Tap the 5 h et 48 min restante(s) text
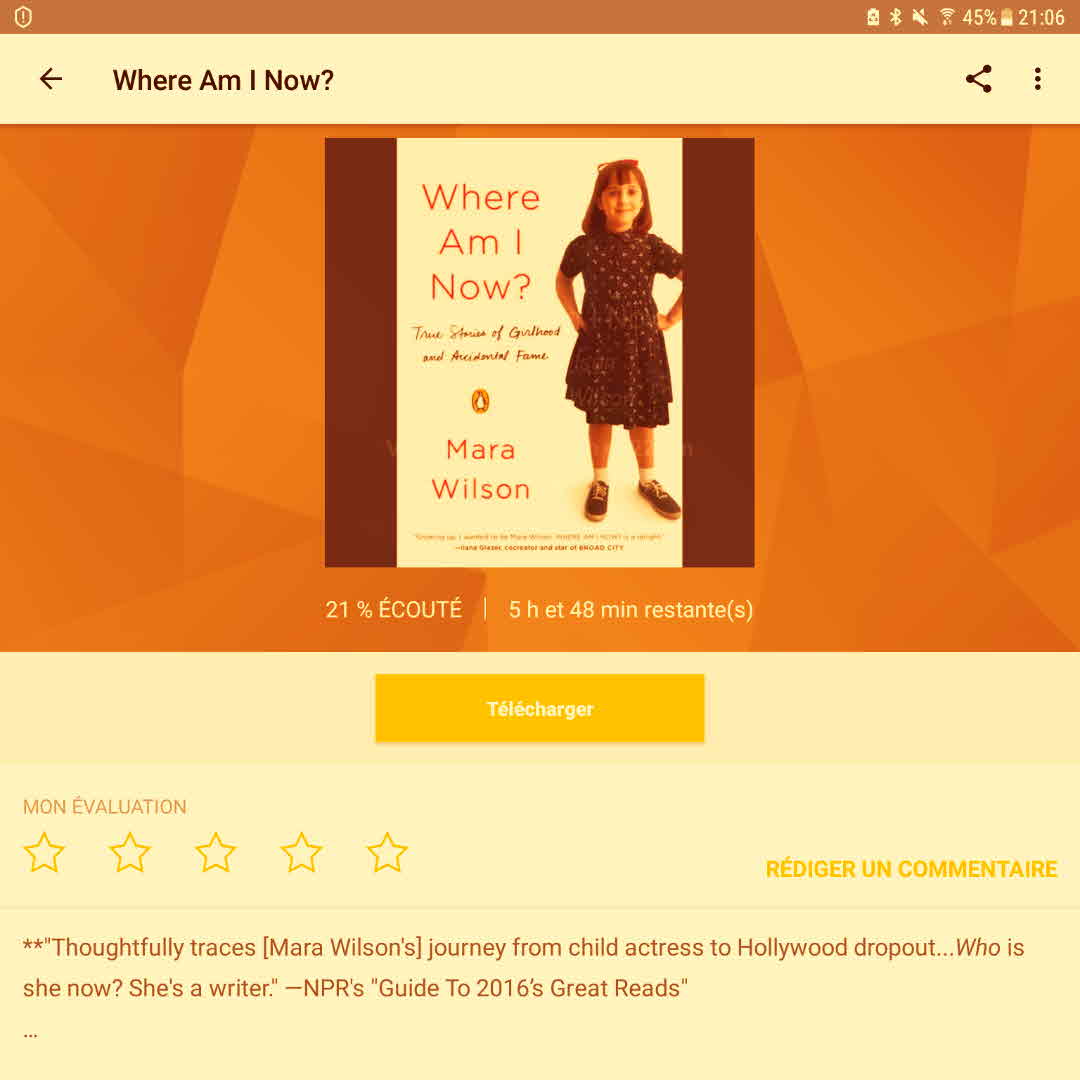Viewport: 1080px width, 1080px height. pyautogui.click(x=630, y=610)
